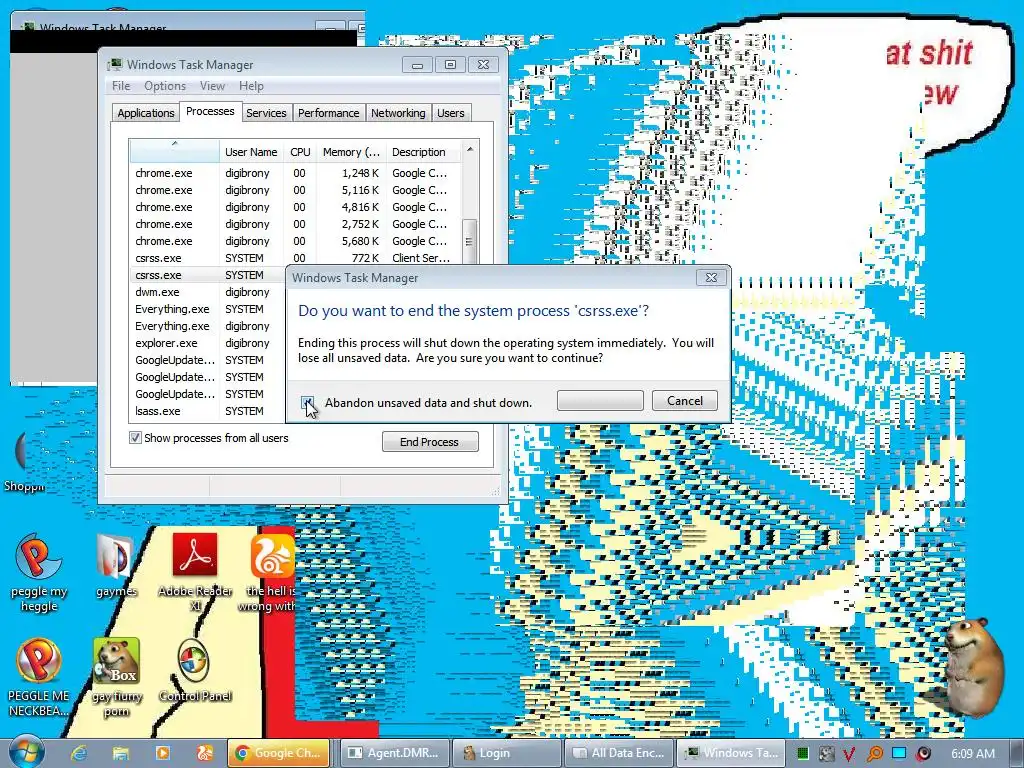This screenshot has height=768, width=1024.
Task: Select the chrome.exe row using 5,116 K
Action: (295, 190)
